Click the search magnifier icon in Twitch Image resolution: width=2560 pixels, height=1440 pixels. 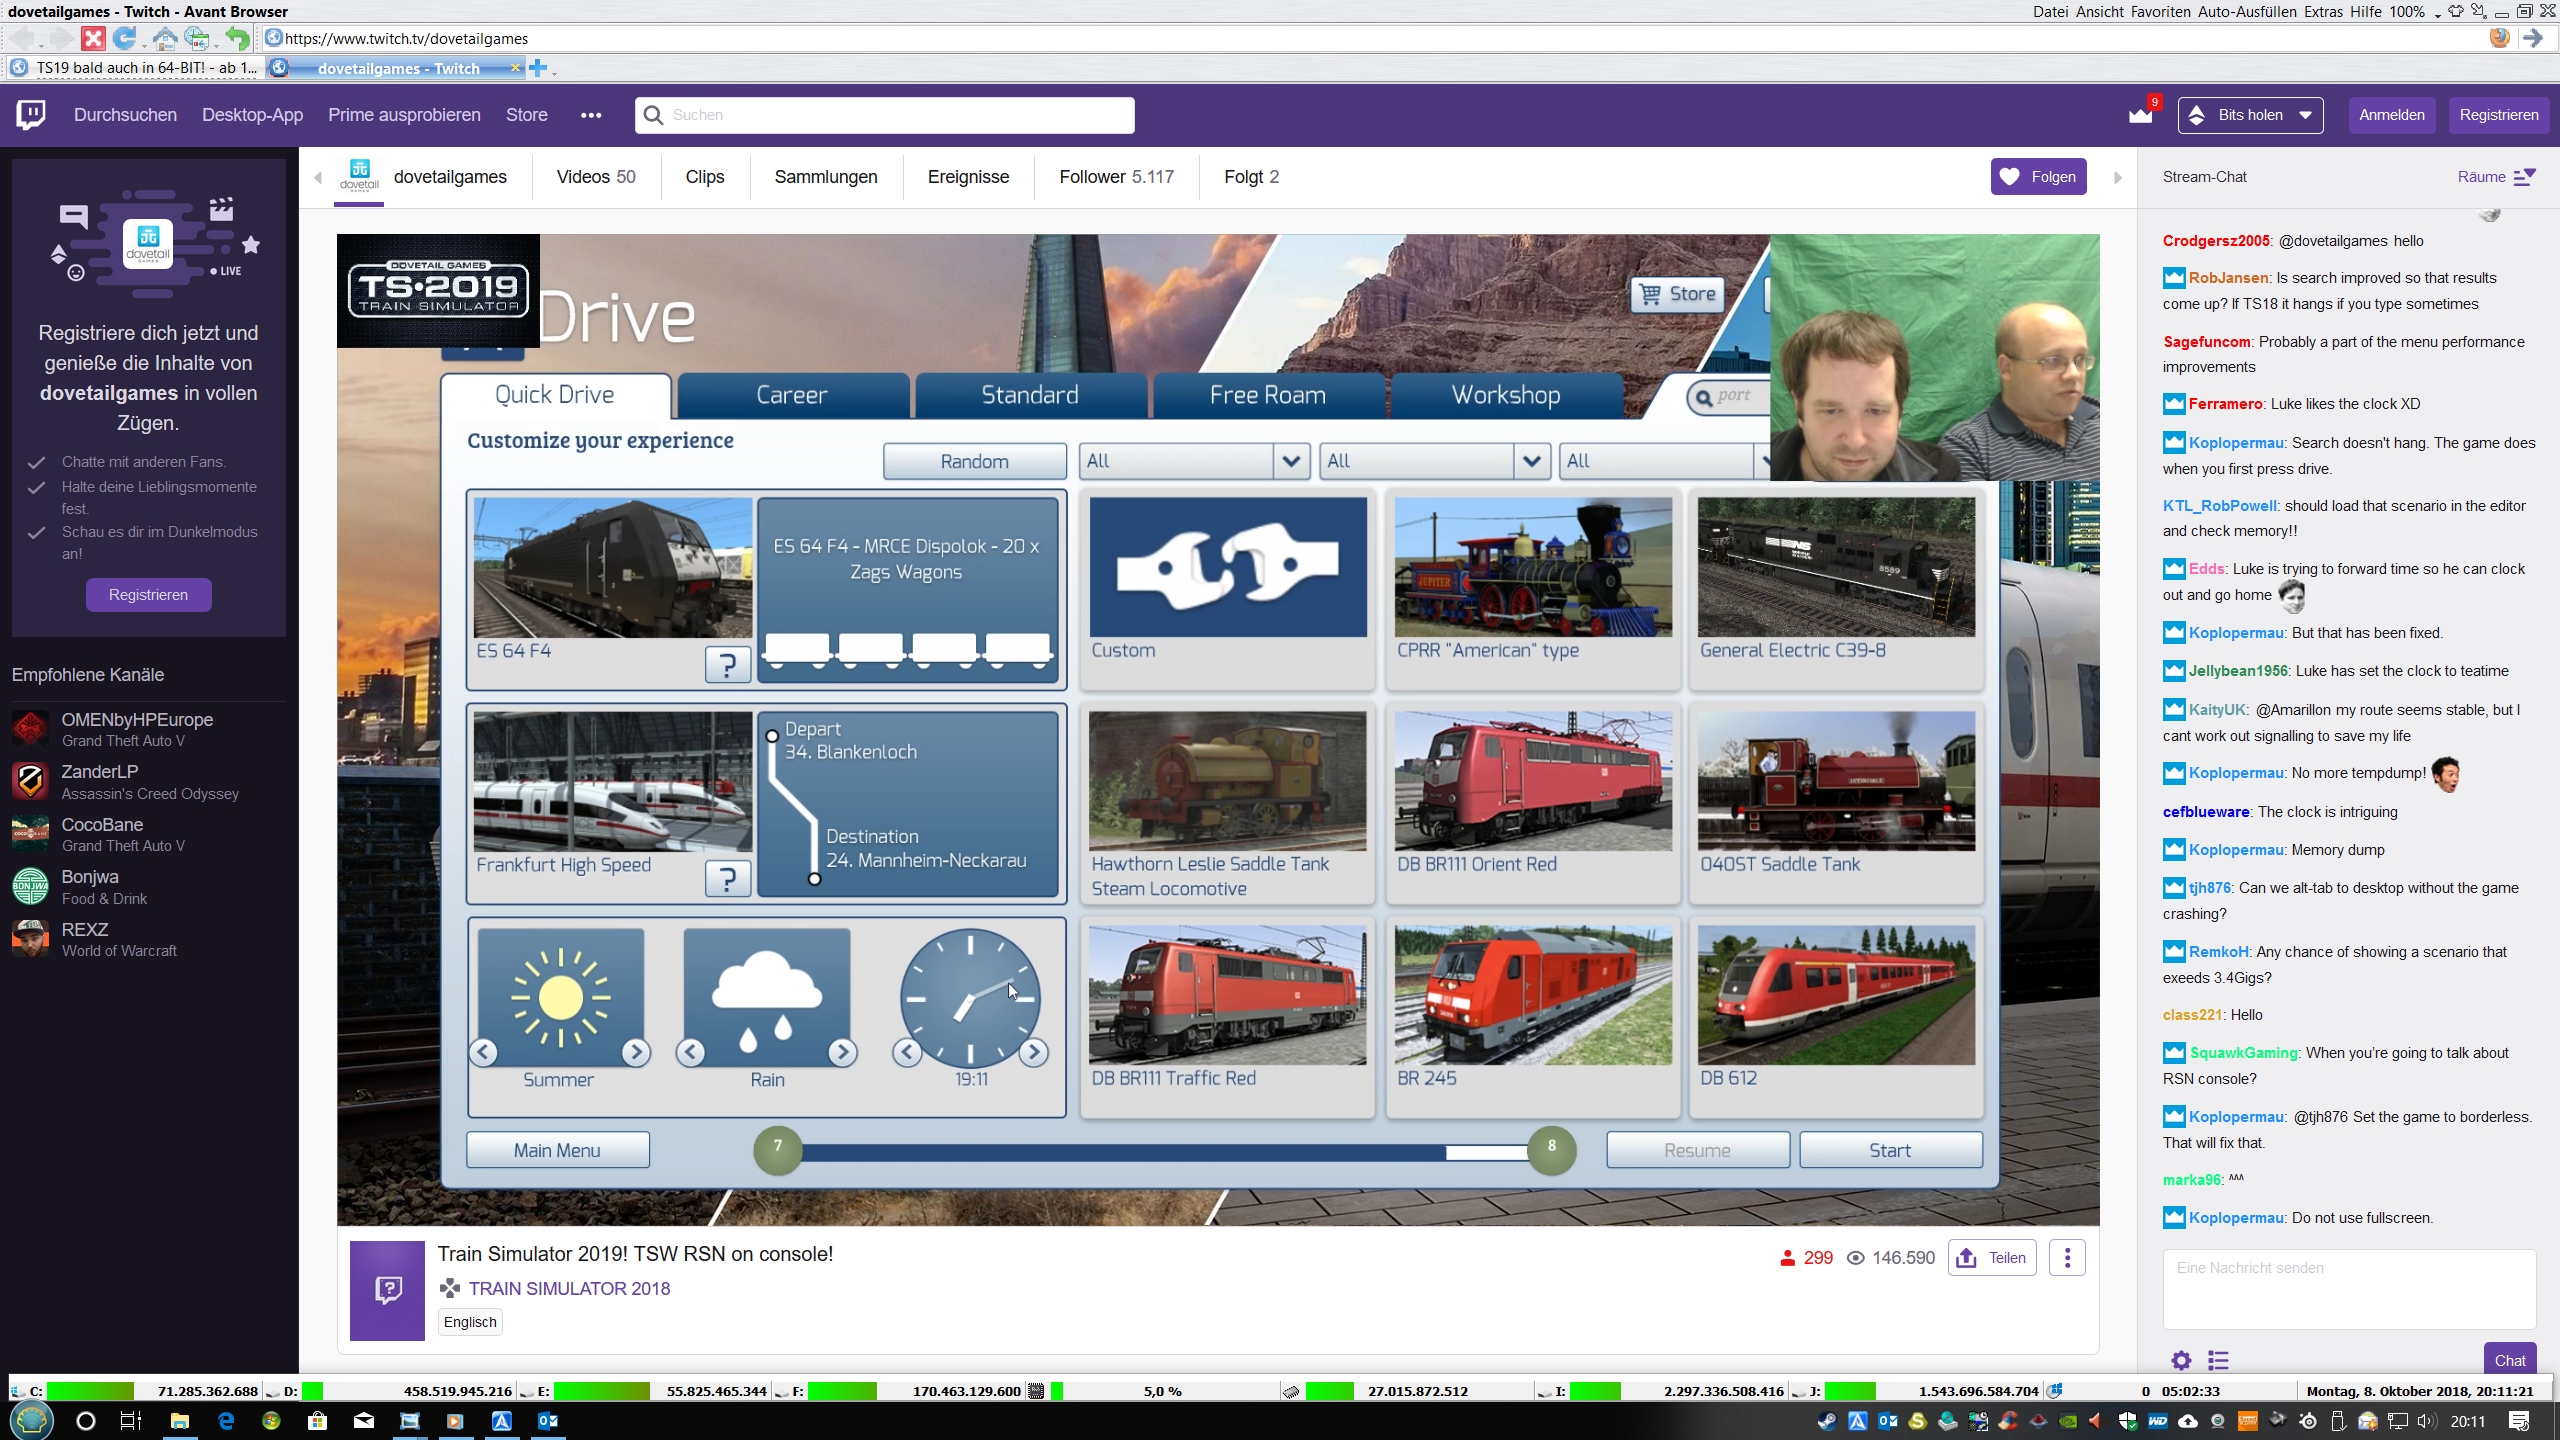click(653, 115)
